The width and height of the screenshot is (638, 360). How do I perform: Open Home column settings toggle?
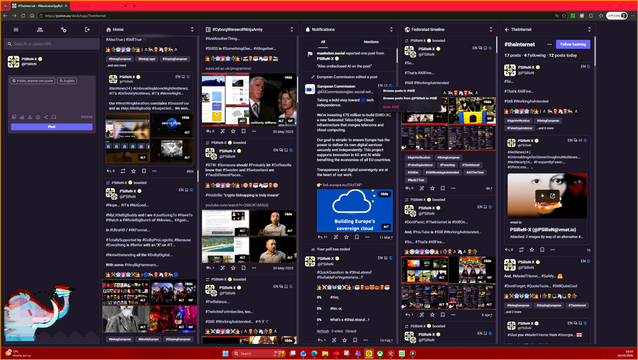192,30
